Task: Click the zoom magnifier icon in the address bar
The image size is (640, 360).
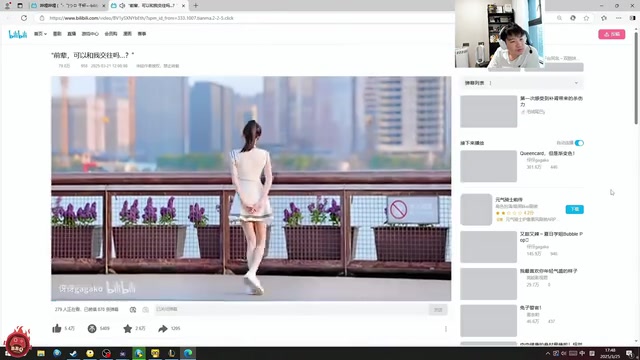Action: pyautogui.click(x=559, y=18)
